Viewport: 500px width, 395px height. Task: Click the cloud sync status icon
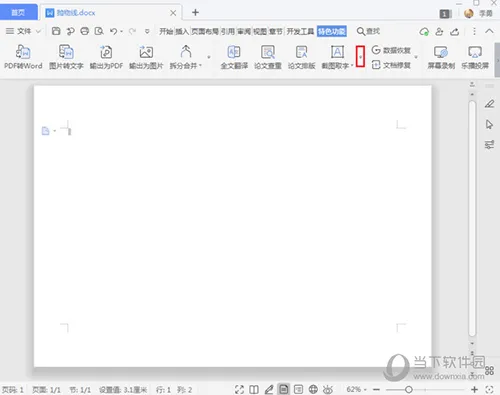pos(424,32)
